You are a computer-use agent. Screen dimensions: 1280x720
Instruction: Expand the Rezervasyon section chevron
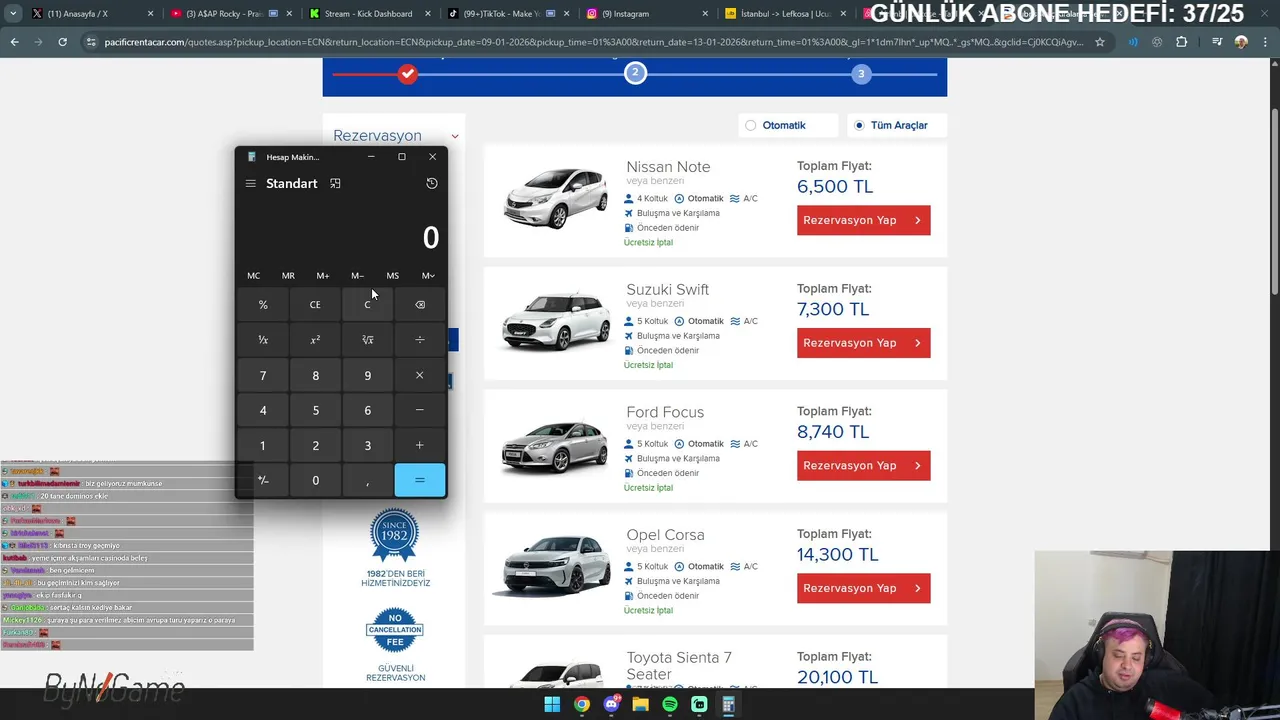(x=455, y=136)
